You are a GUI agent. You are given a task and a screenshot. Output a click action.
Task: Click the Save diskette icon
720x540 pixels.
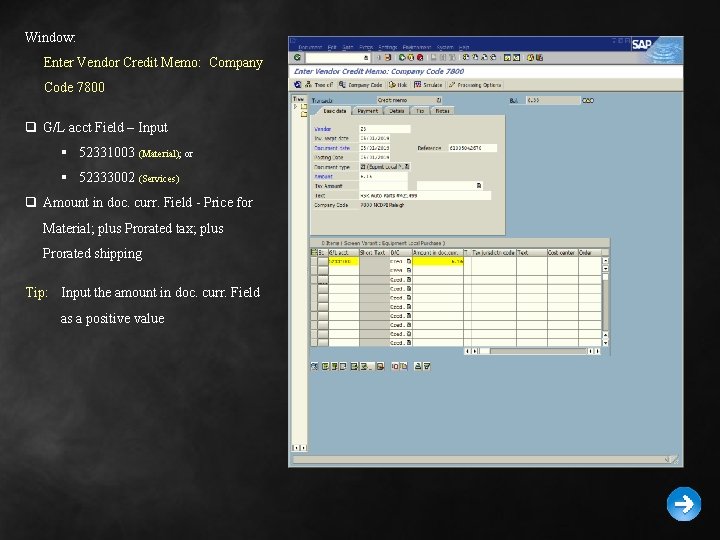388,57
